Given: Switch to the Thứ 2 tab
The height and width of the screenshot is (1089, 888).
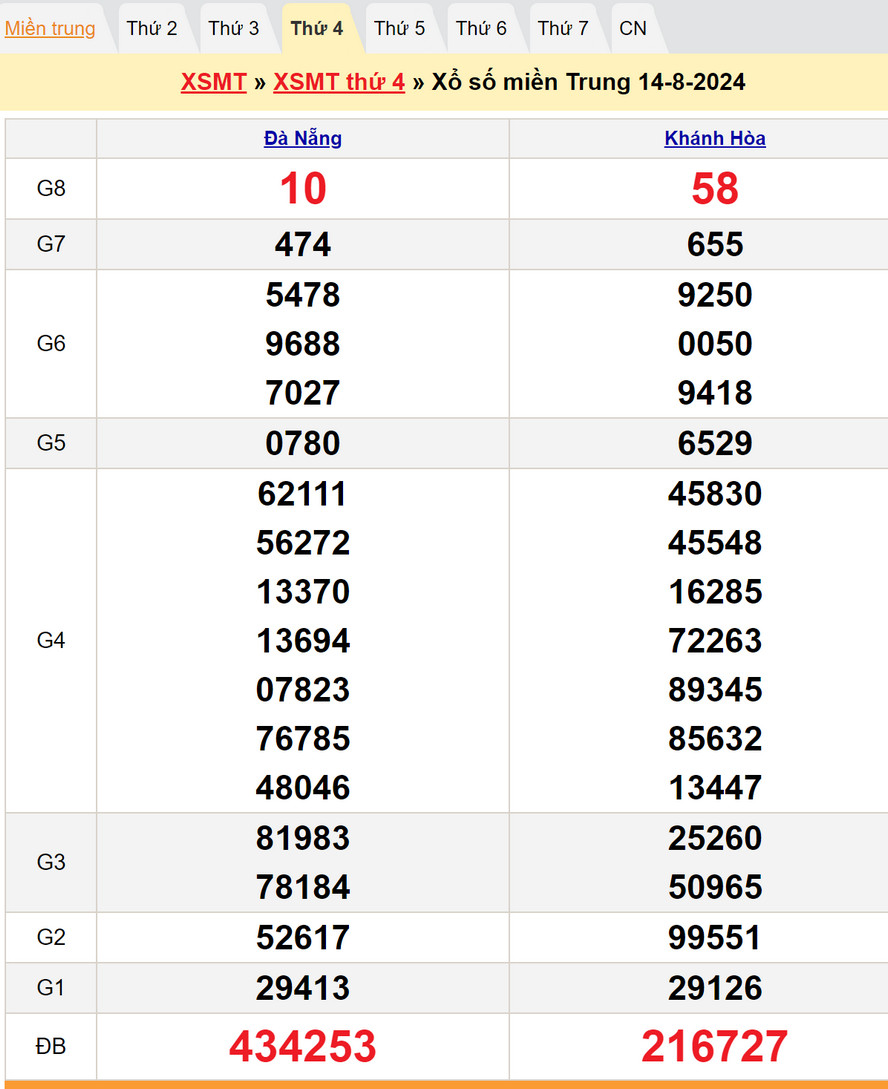Looking at the screenshot, I should tap(152, 28).
